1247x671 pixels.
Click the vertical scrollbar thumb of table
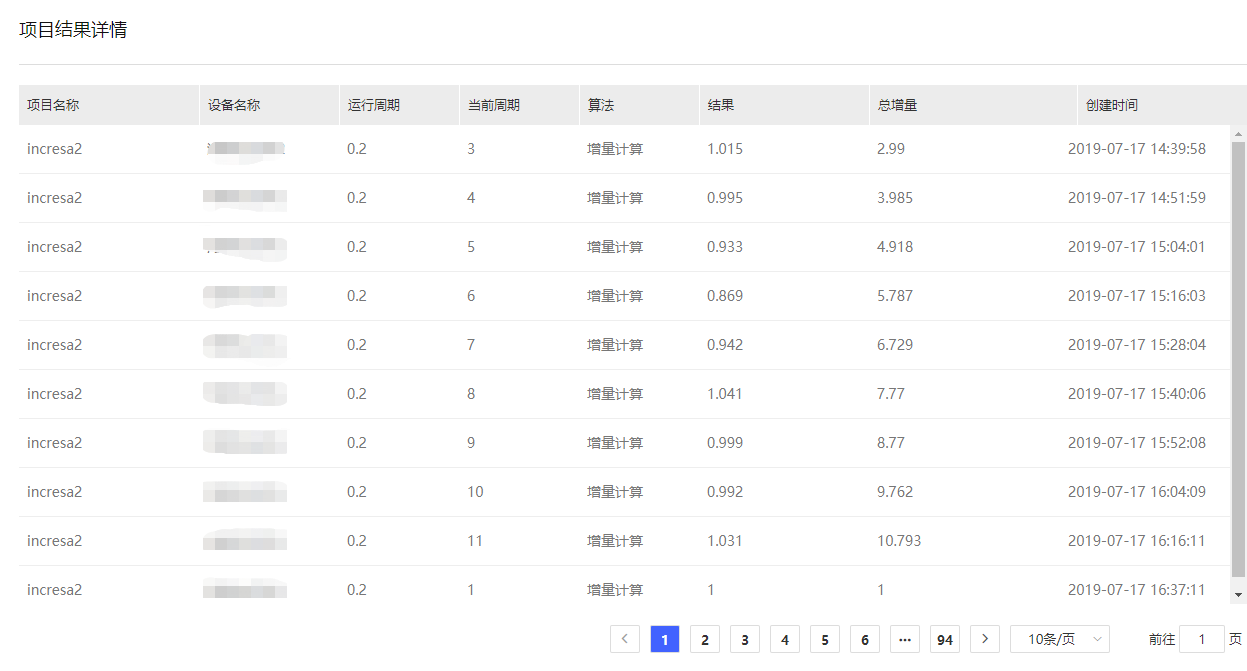click(1238, 360)
